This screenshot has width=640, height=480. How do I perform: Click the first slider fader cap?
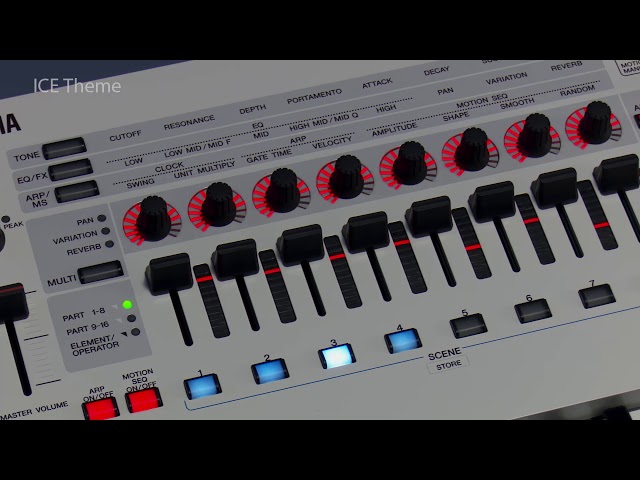click(x=169, y=274)
